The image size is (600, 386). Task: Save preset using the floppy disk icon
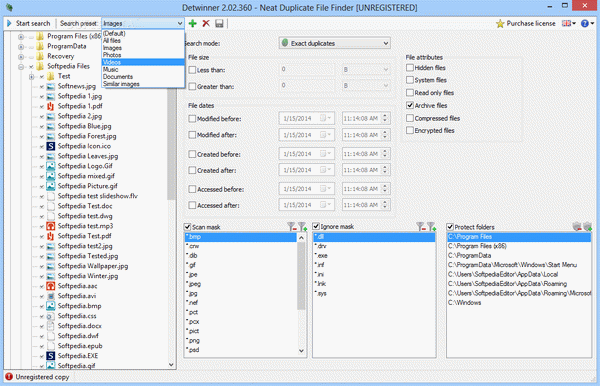click(219, 23)
